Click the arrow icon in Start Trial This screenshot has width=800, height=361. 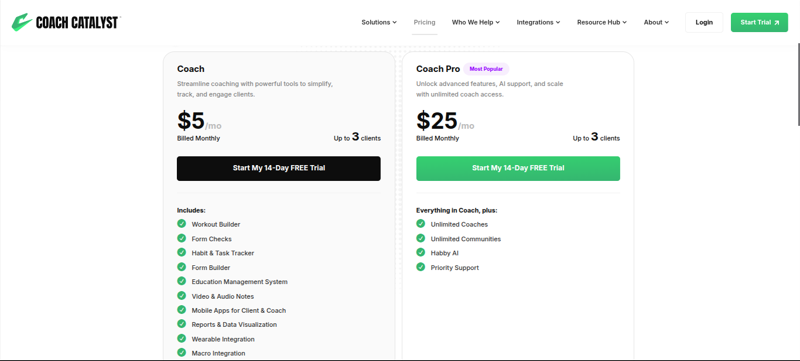[777, 22]
